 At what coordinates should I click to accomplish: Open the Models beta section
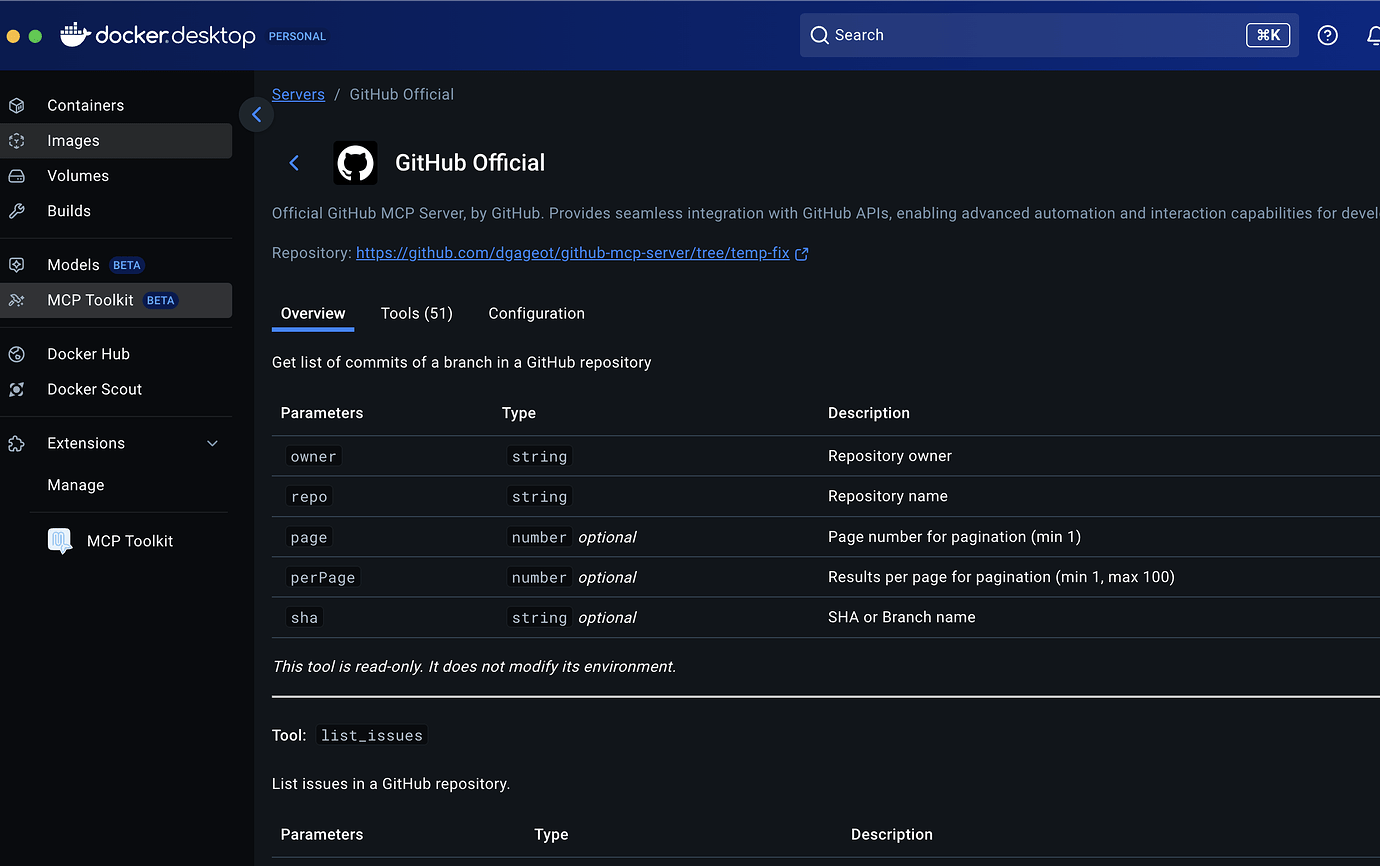(x=73, y=264)
